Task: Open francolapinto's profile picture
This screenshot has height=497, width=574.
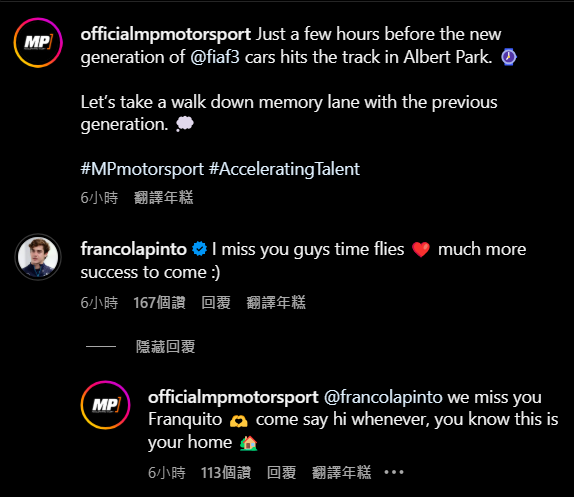Action: (38, 257)
